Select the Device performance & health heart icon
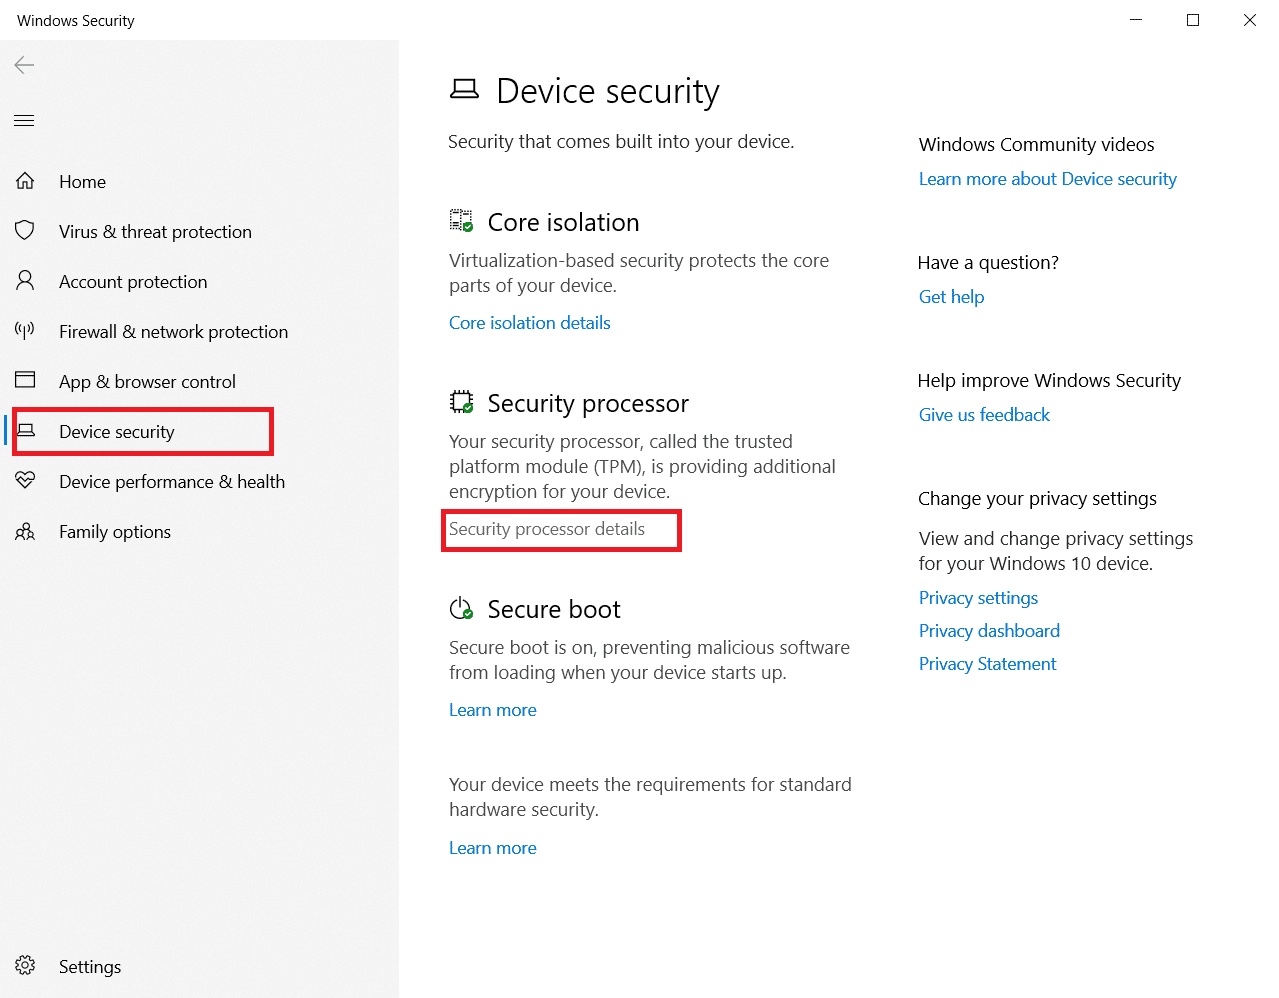The image size is (1279, 998). 25,481
